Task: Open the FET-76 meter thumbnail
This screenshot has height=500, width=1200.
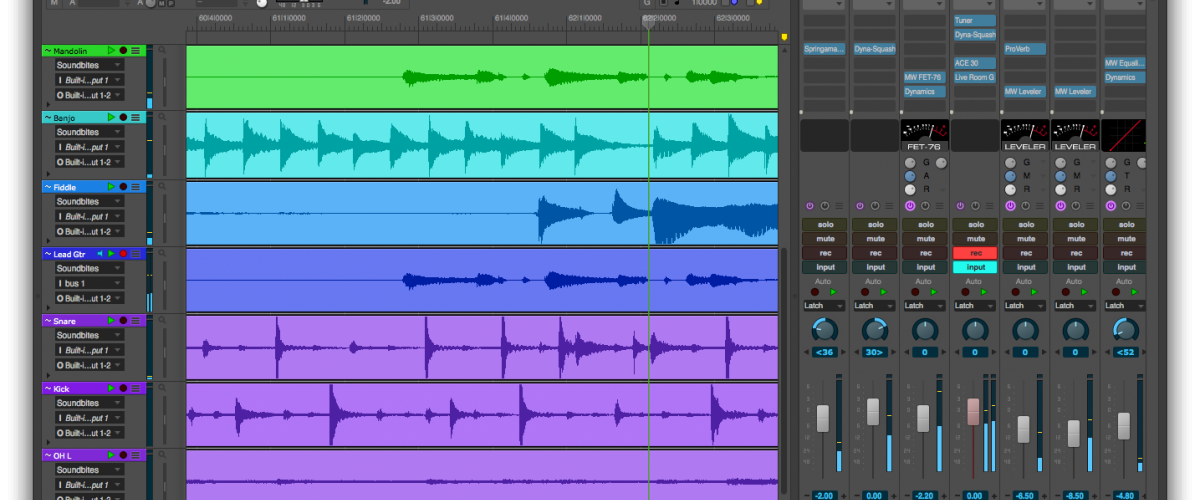Action: [925, 135]
